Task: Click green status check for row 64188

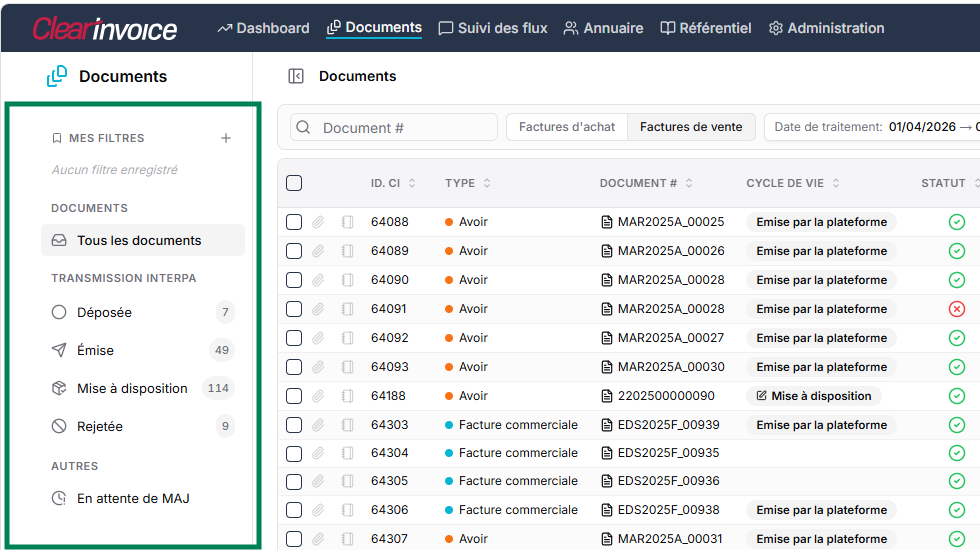Action: click(x=956, y=396)
